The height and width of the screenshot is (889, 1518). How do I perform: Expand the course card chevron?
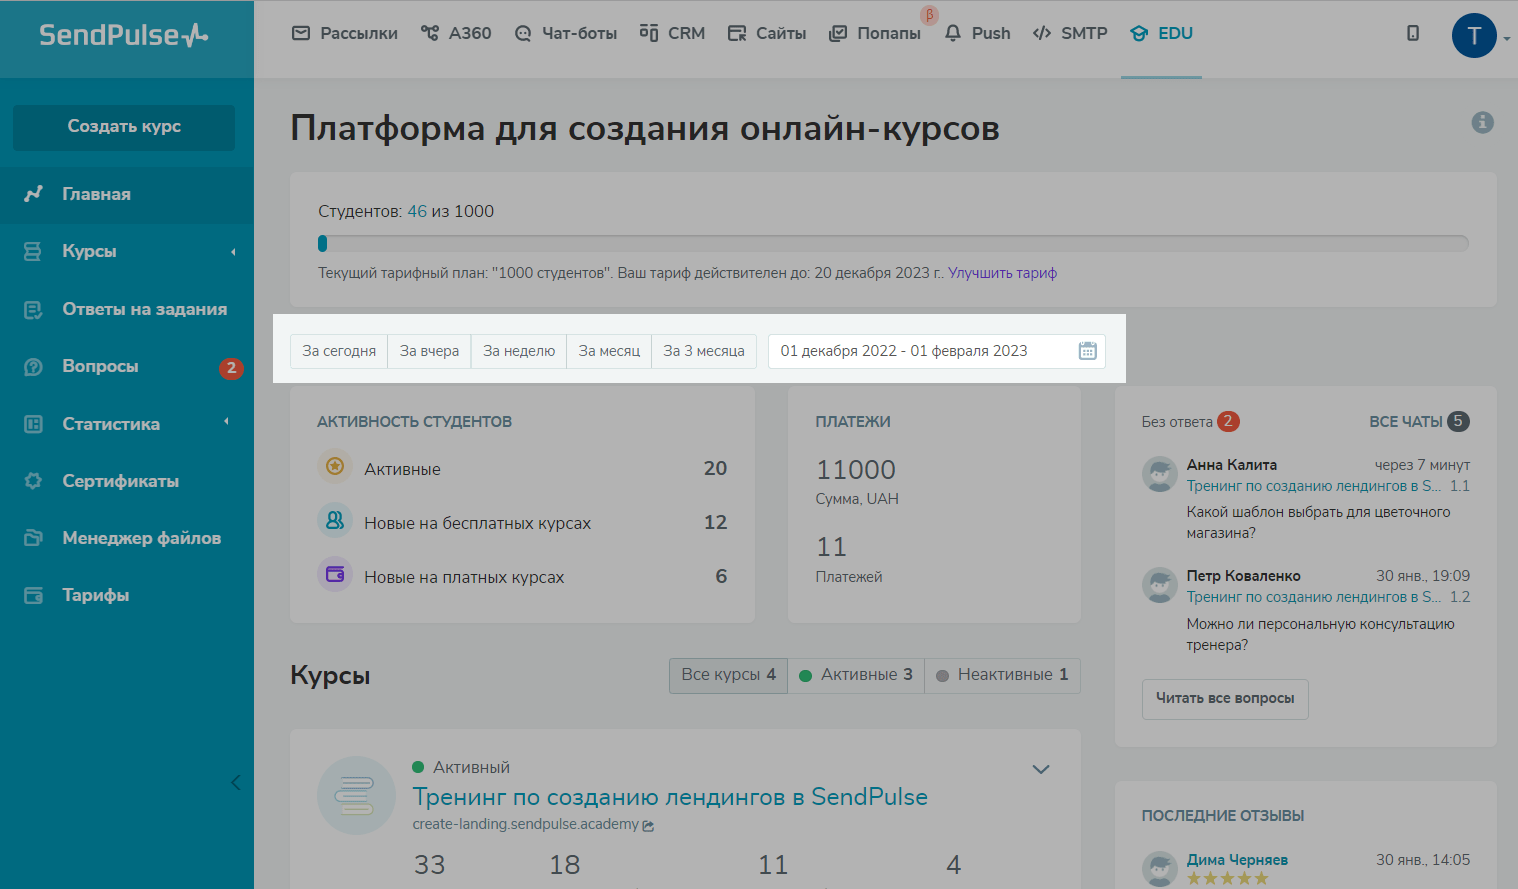tap(1041, 769)
